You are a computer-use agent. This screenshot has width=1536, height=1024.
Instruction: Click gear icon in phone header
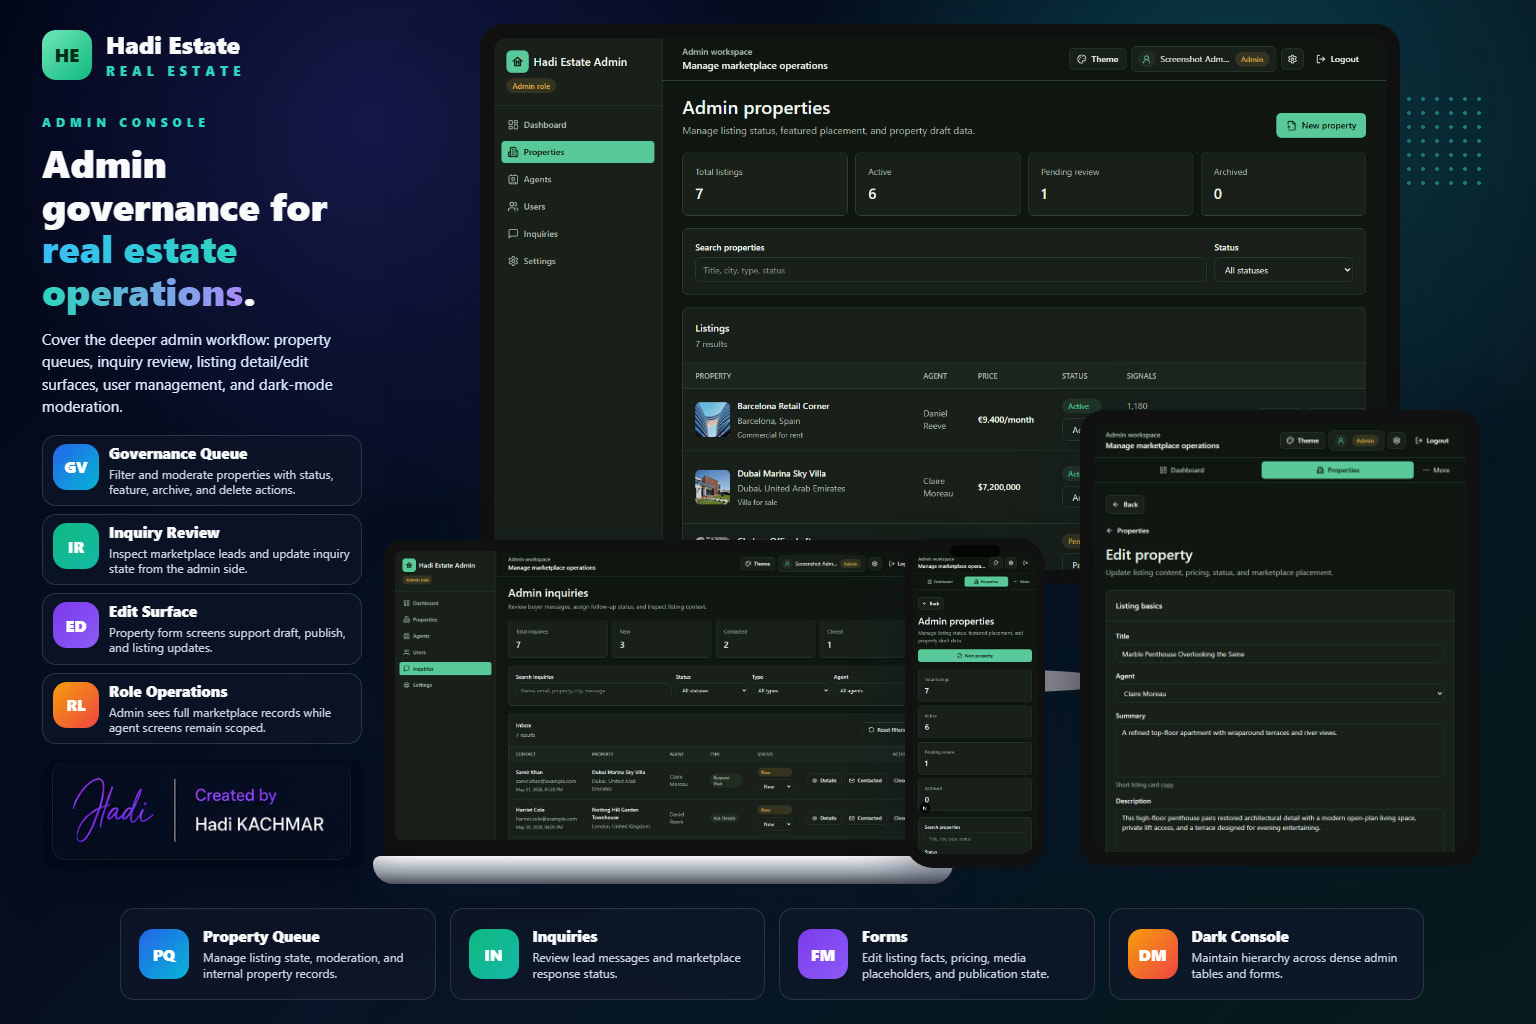(x=1011, y=563)
